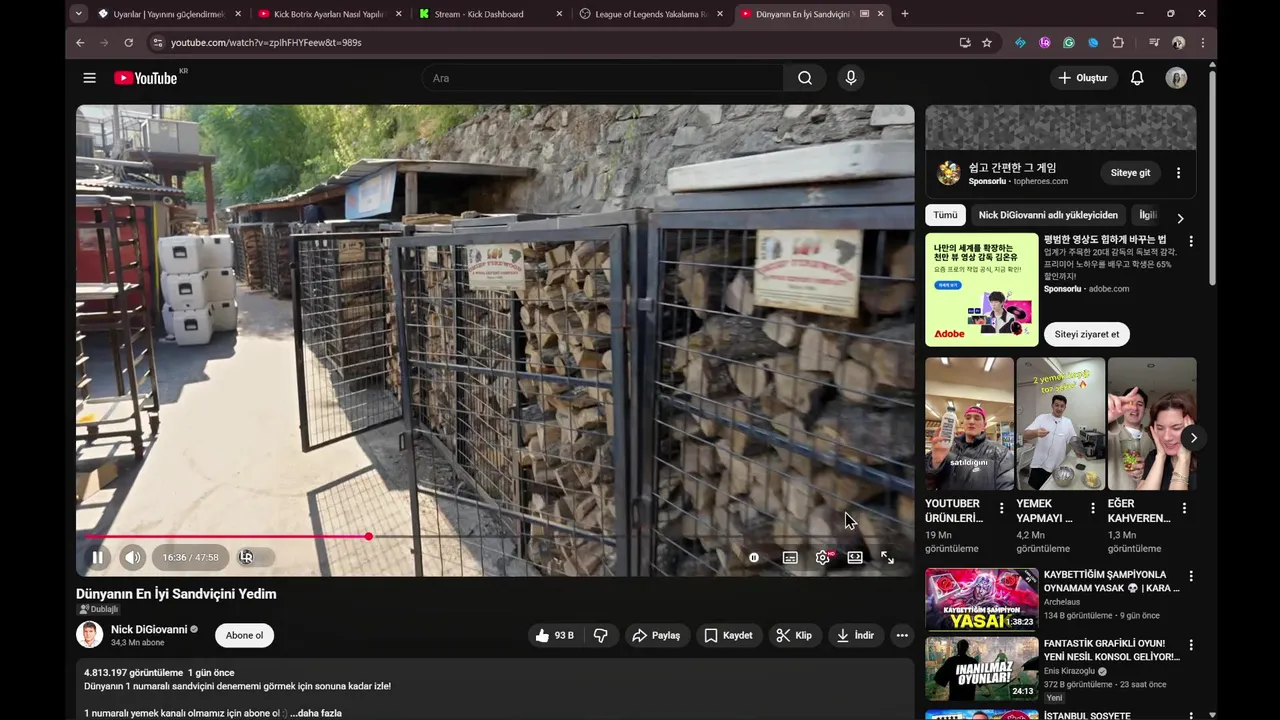This screenshot has height=720, width=1280.
Task: Like the video with 93 B likes
Action: 555,635
